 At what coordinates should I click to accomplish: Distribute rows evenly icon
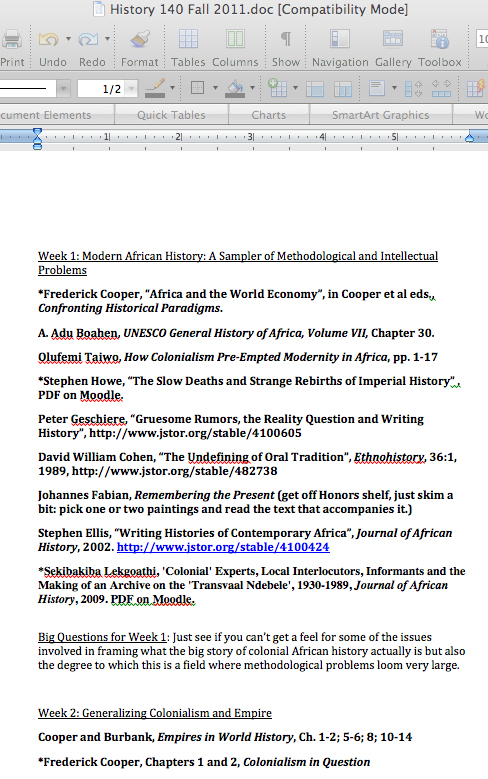click(x=413, y=88)
